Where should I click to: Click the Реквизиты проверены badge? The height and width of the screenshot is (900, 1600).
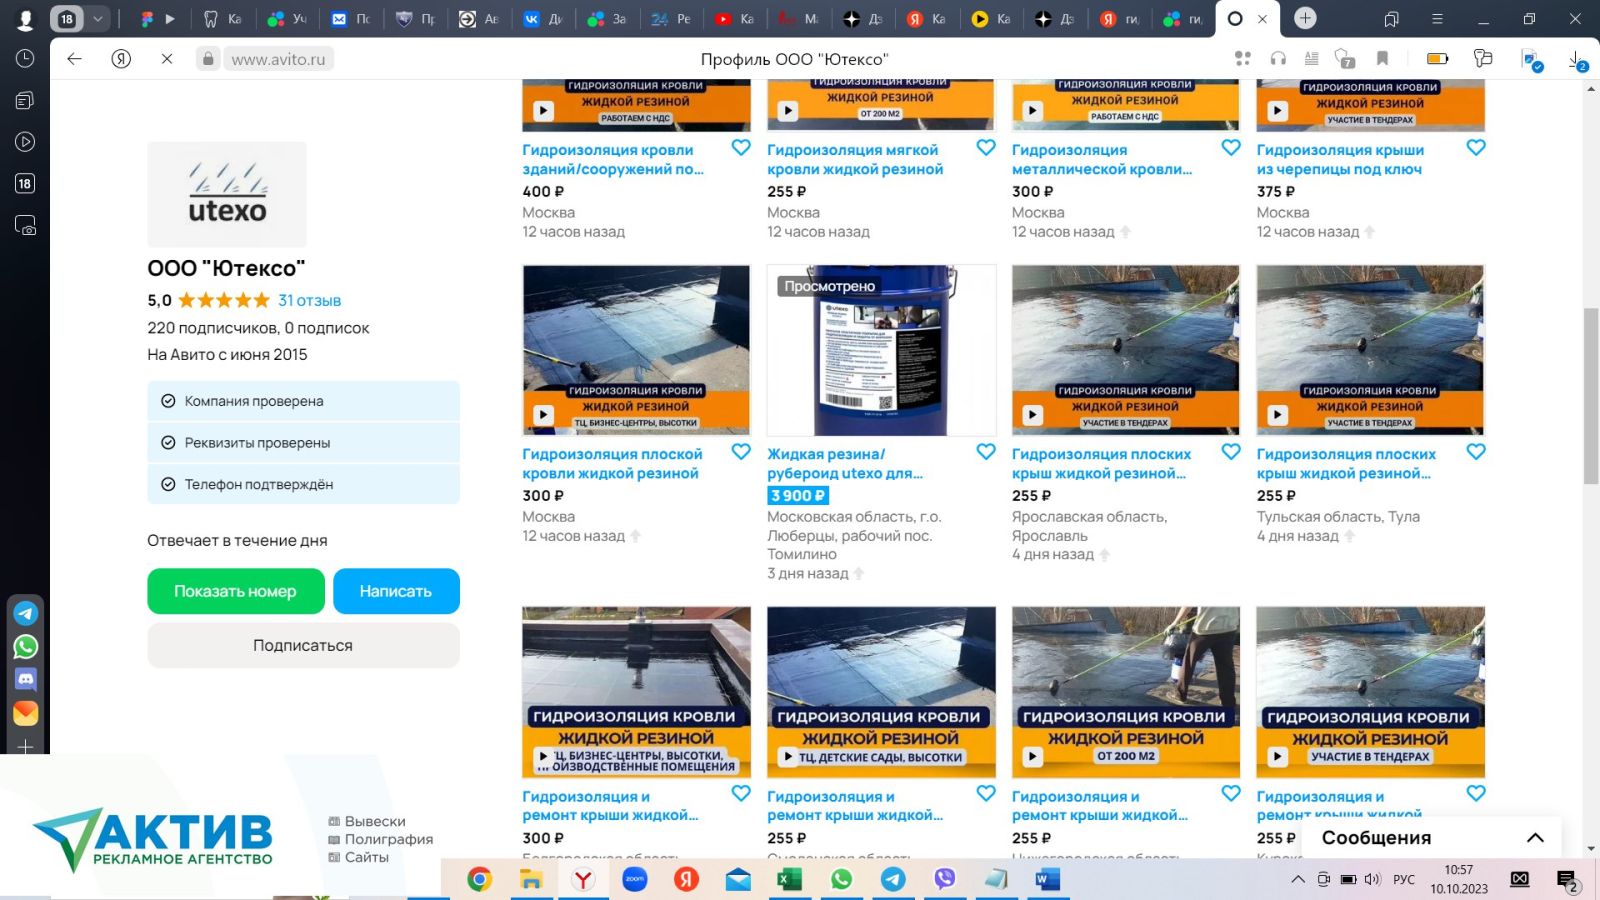point(303,443)
